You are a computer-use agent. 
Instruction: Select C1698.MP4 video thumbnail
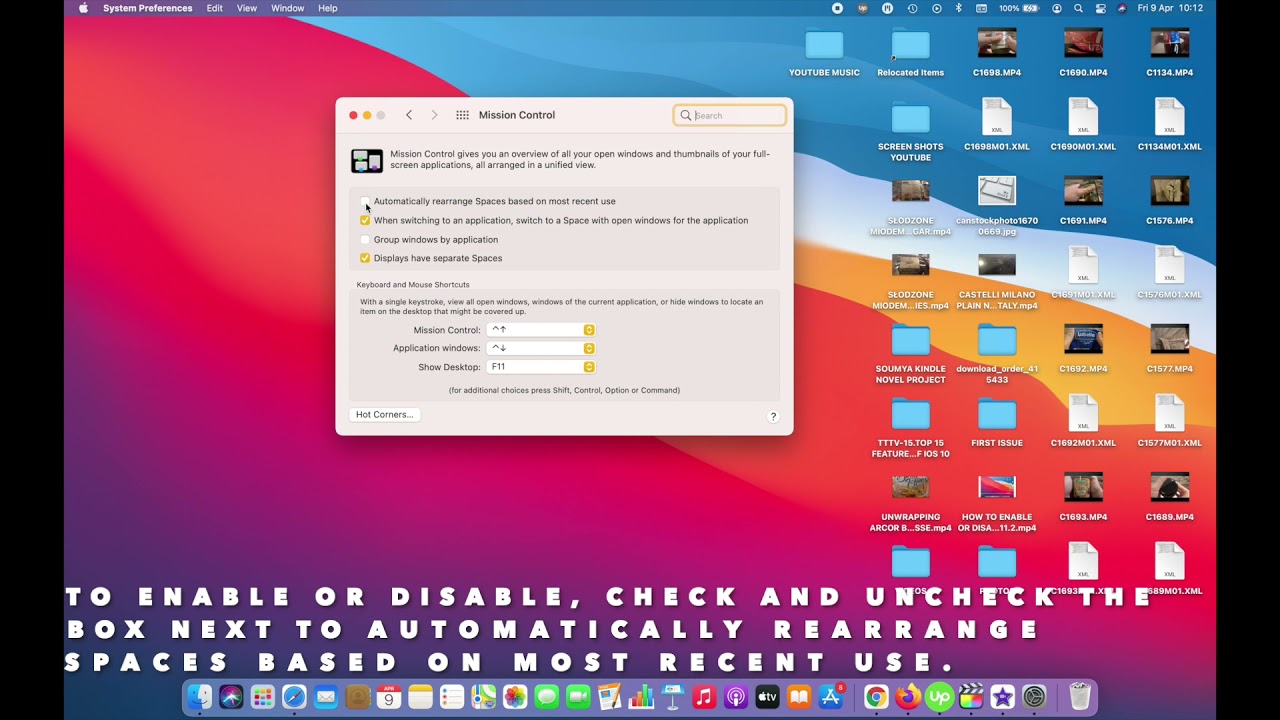(997, 43)
